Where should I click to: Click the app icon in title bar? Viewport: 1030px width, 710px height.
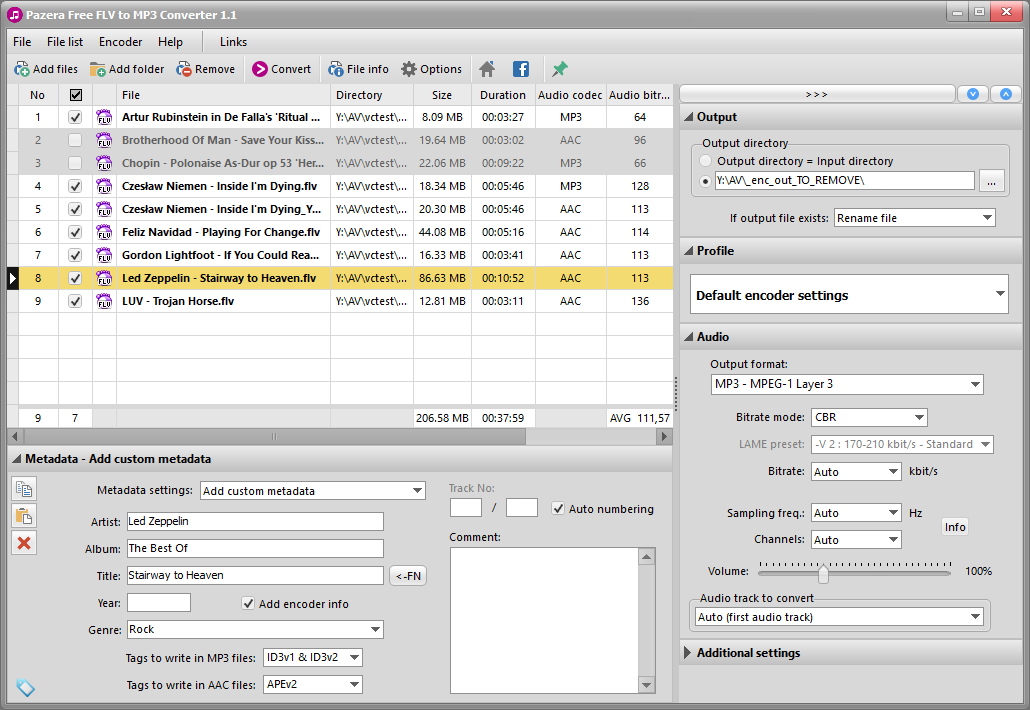[14, 14]
